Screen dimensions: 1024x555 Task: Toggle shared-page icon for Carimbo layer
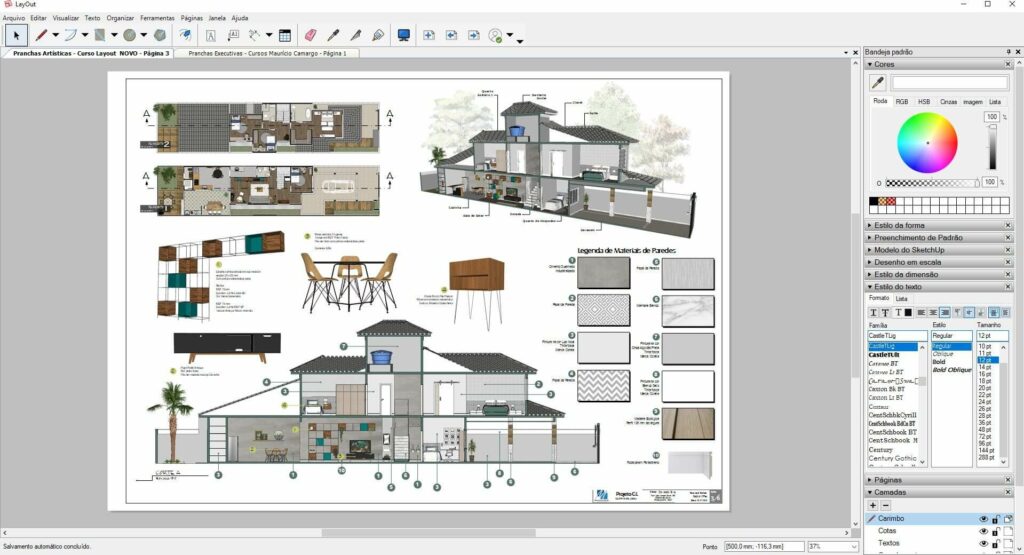1008,519
